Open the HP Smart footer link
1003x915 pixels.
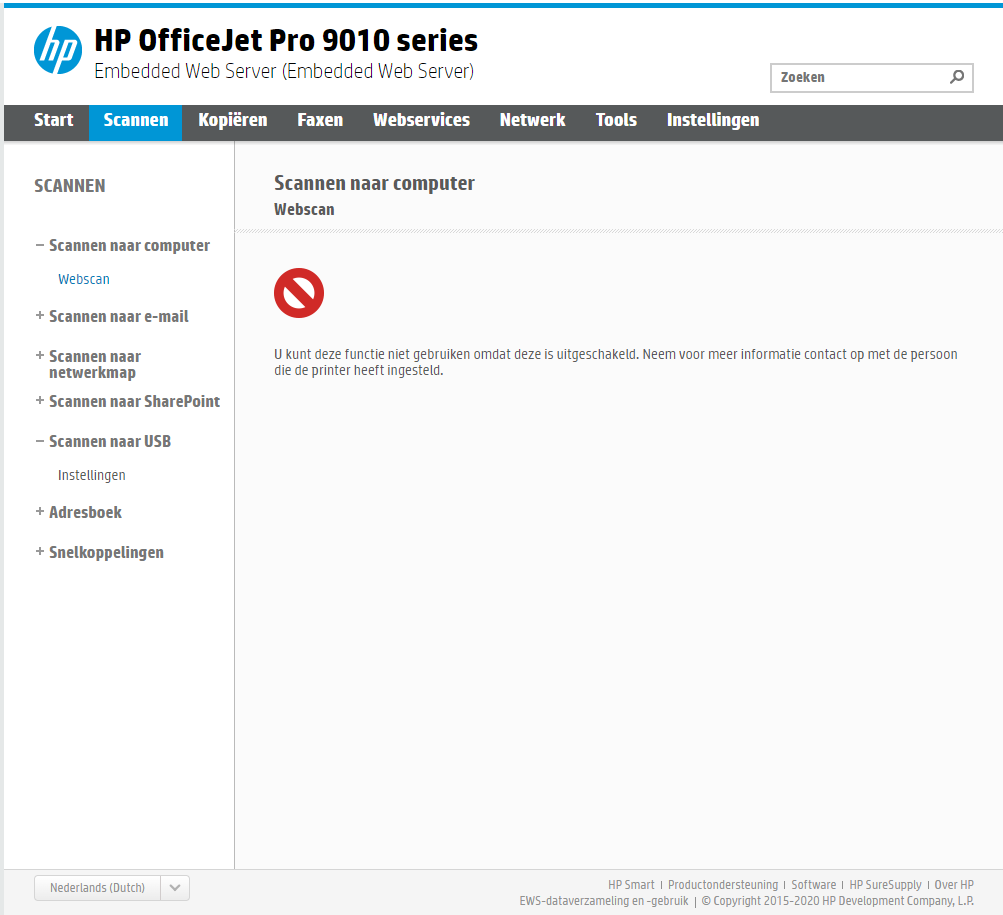(631, 884)
